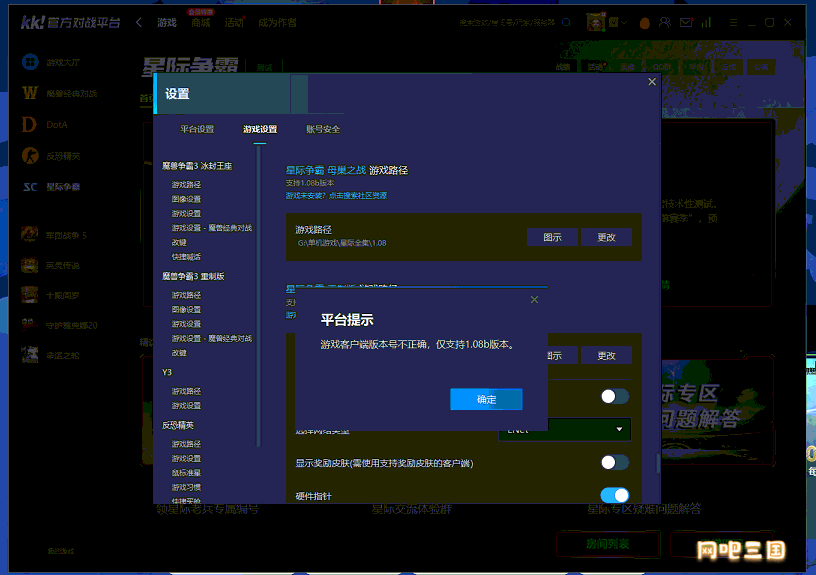The image size is (816, 575).
Task: Open 成为作者 in the top navigation
Action: [277, 23]
